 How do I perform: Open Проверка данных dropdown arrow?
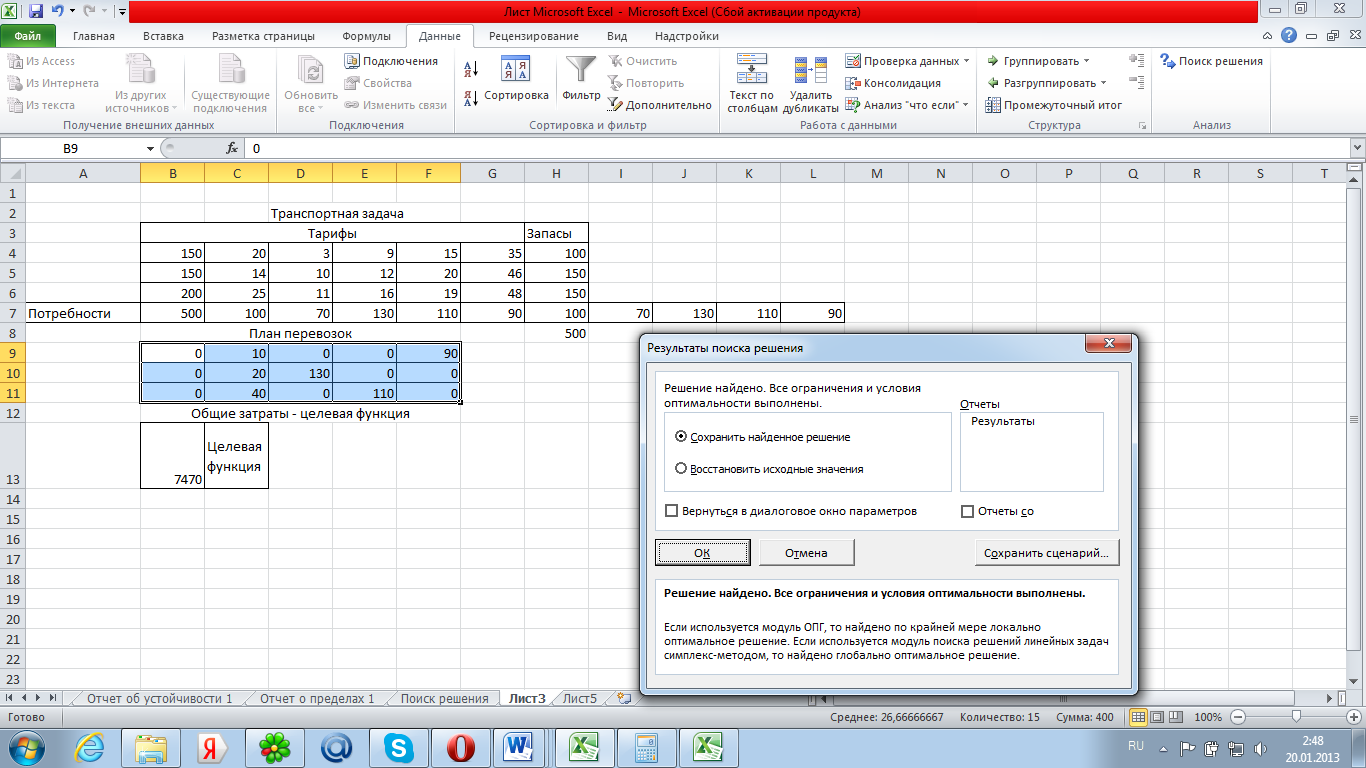click(x=967, y=61)
